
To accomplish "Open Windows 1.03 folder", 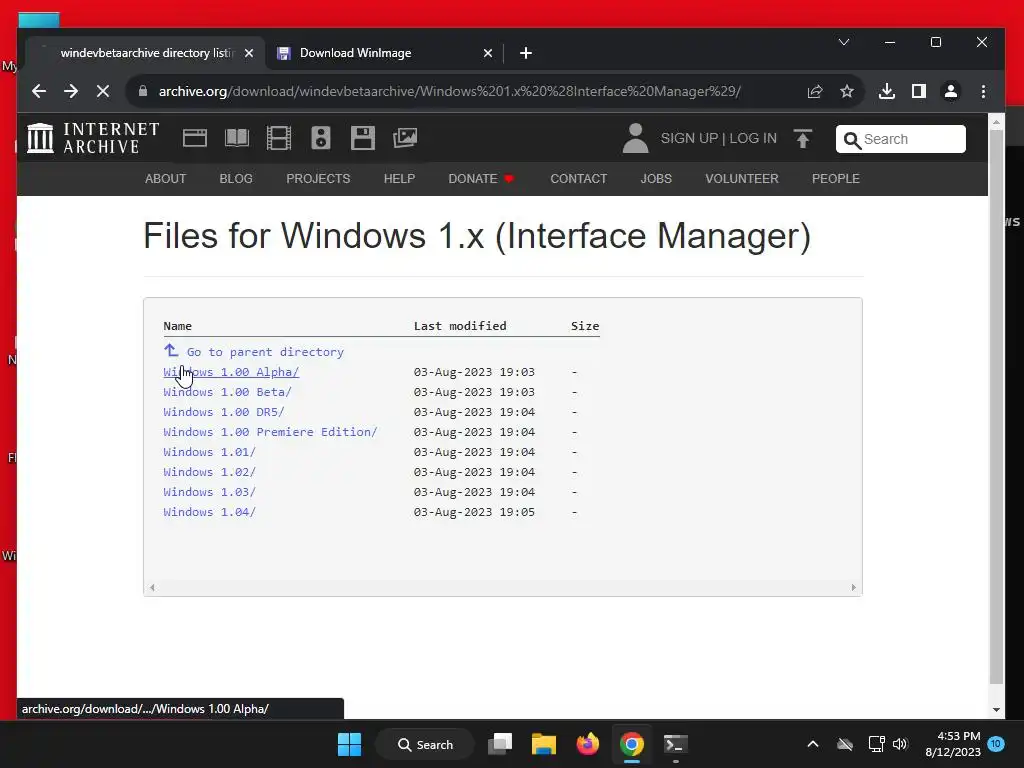I will (x=210, y=492).
